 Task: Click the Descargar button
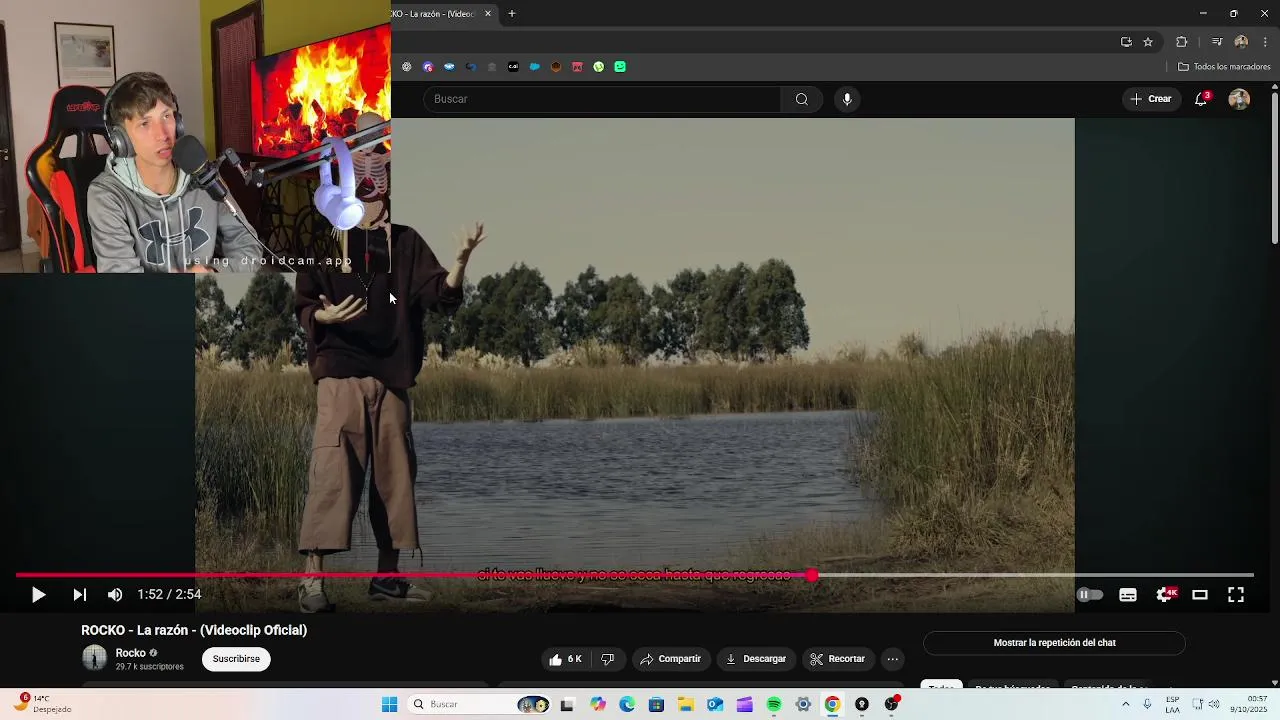[756, 659]
